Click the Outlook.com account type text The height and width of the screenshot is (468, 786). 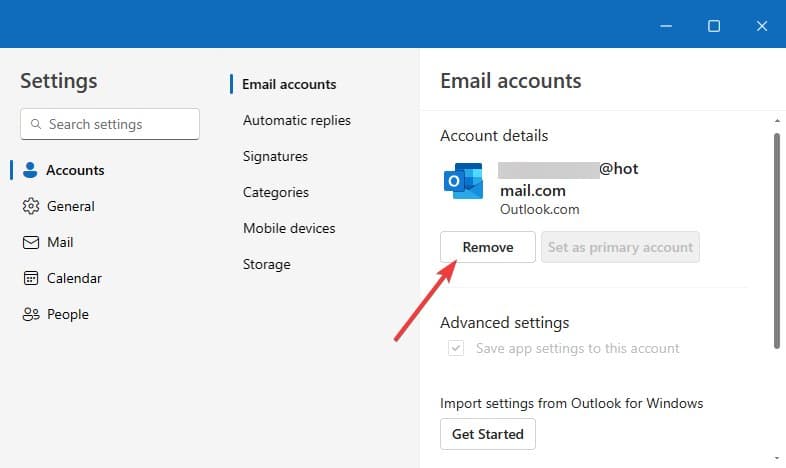pos(539,209)
